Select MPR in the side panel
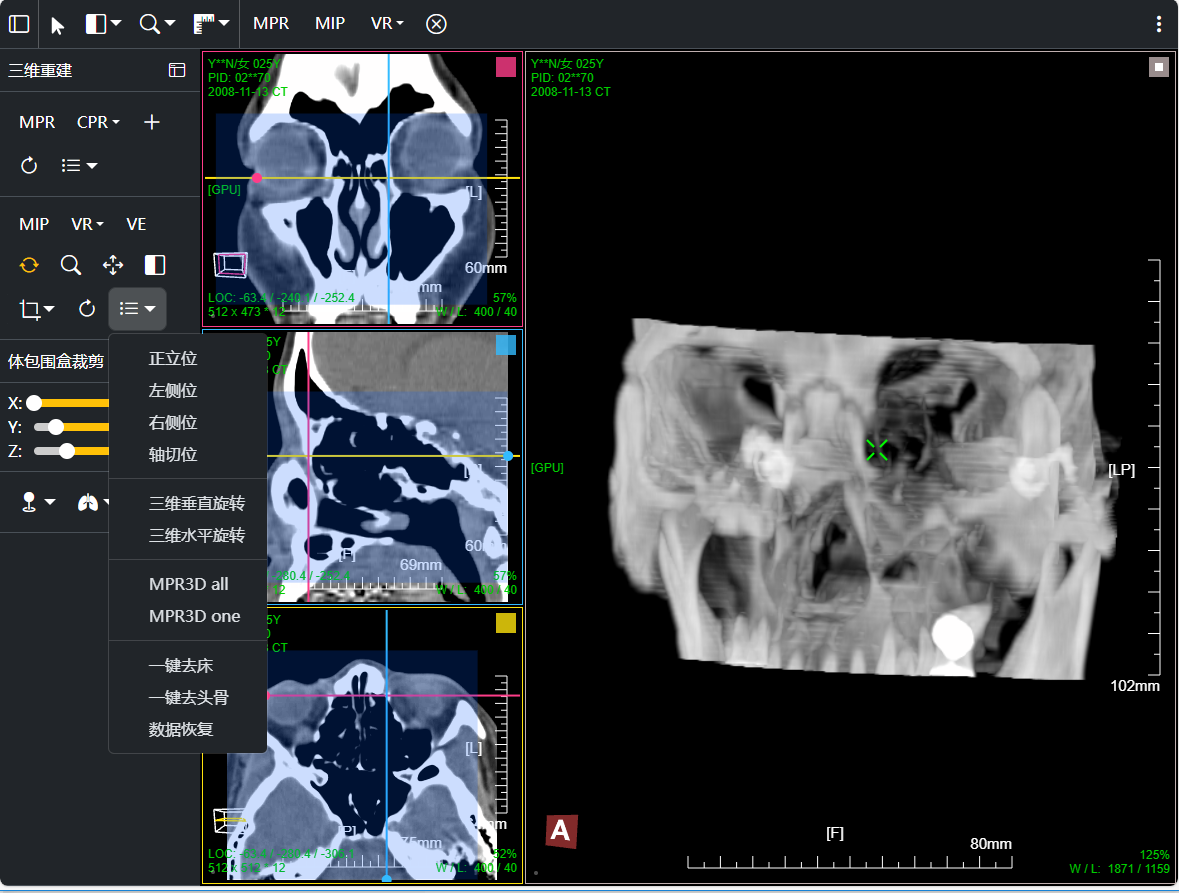The width and height of the screenshot is (1179, 893). [37, 122]
